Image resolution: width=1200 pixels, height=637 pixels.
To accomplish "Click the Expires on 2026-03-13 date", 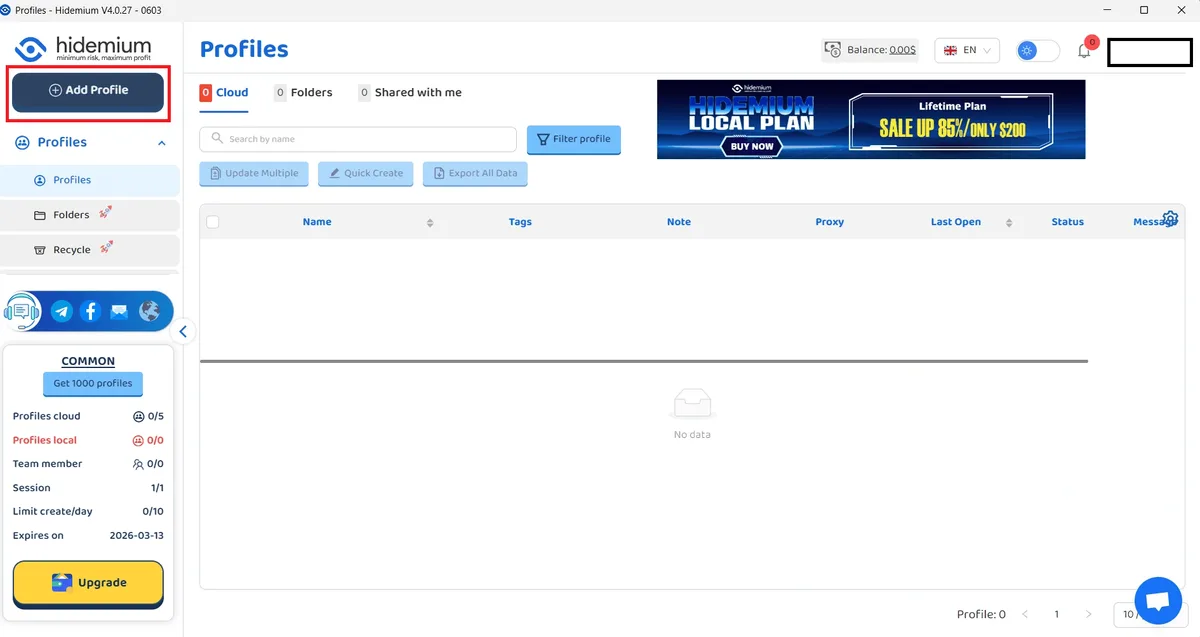I will 136,536.
